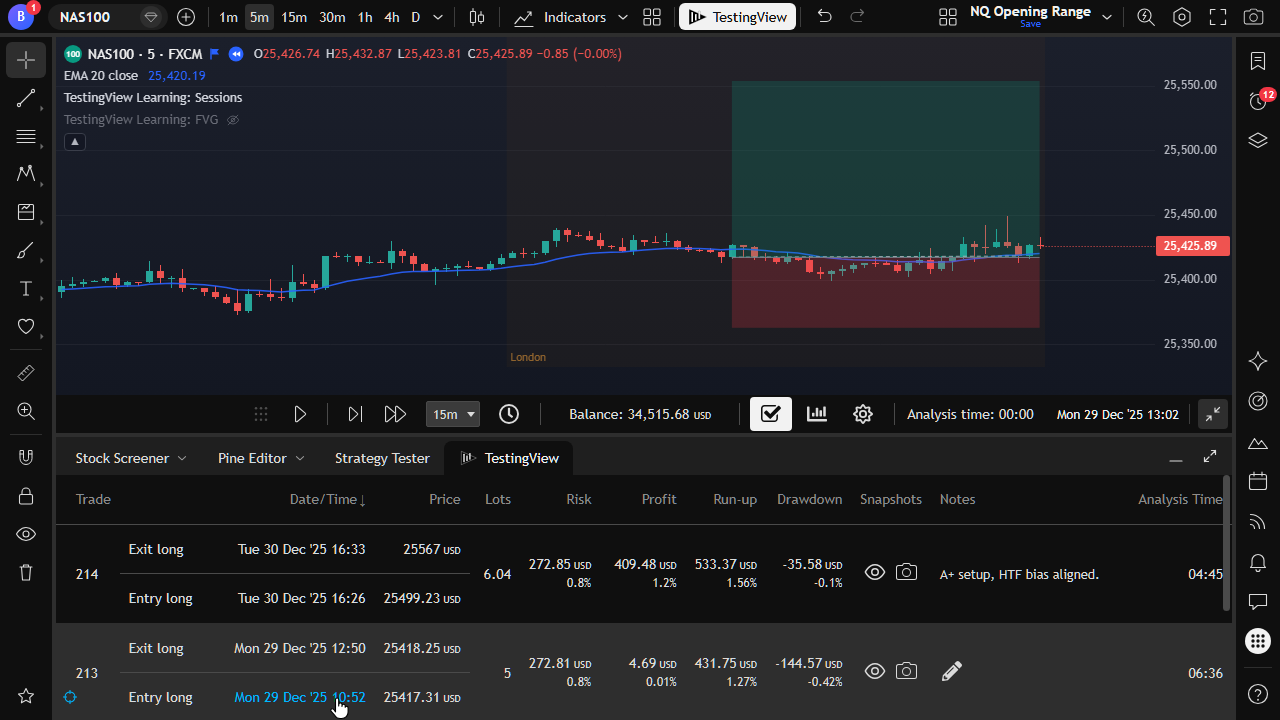Image resolution: width=1280 pixels, height=720 pixels.
Task: Open the Watchlist panel icon
Action: coord(1258,61)
